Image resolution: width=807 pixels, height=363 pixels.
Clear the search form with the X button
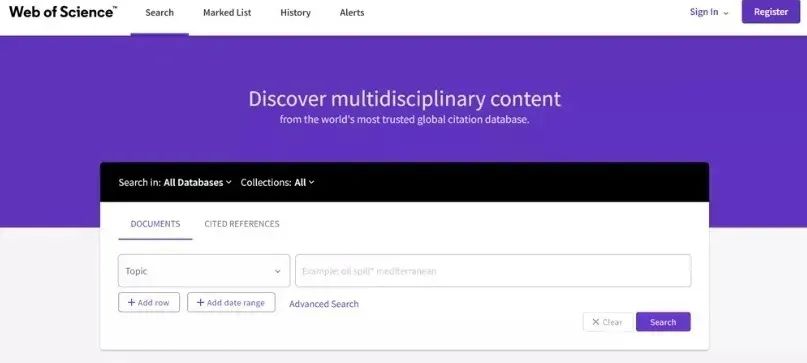coord(607,322)
